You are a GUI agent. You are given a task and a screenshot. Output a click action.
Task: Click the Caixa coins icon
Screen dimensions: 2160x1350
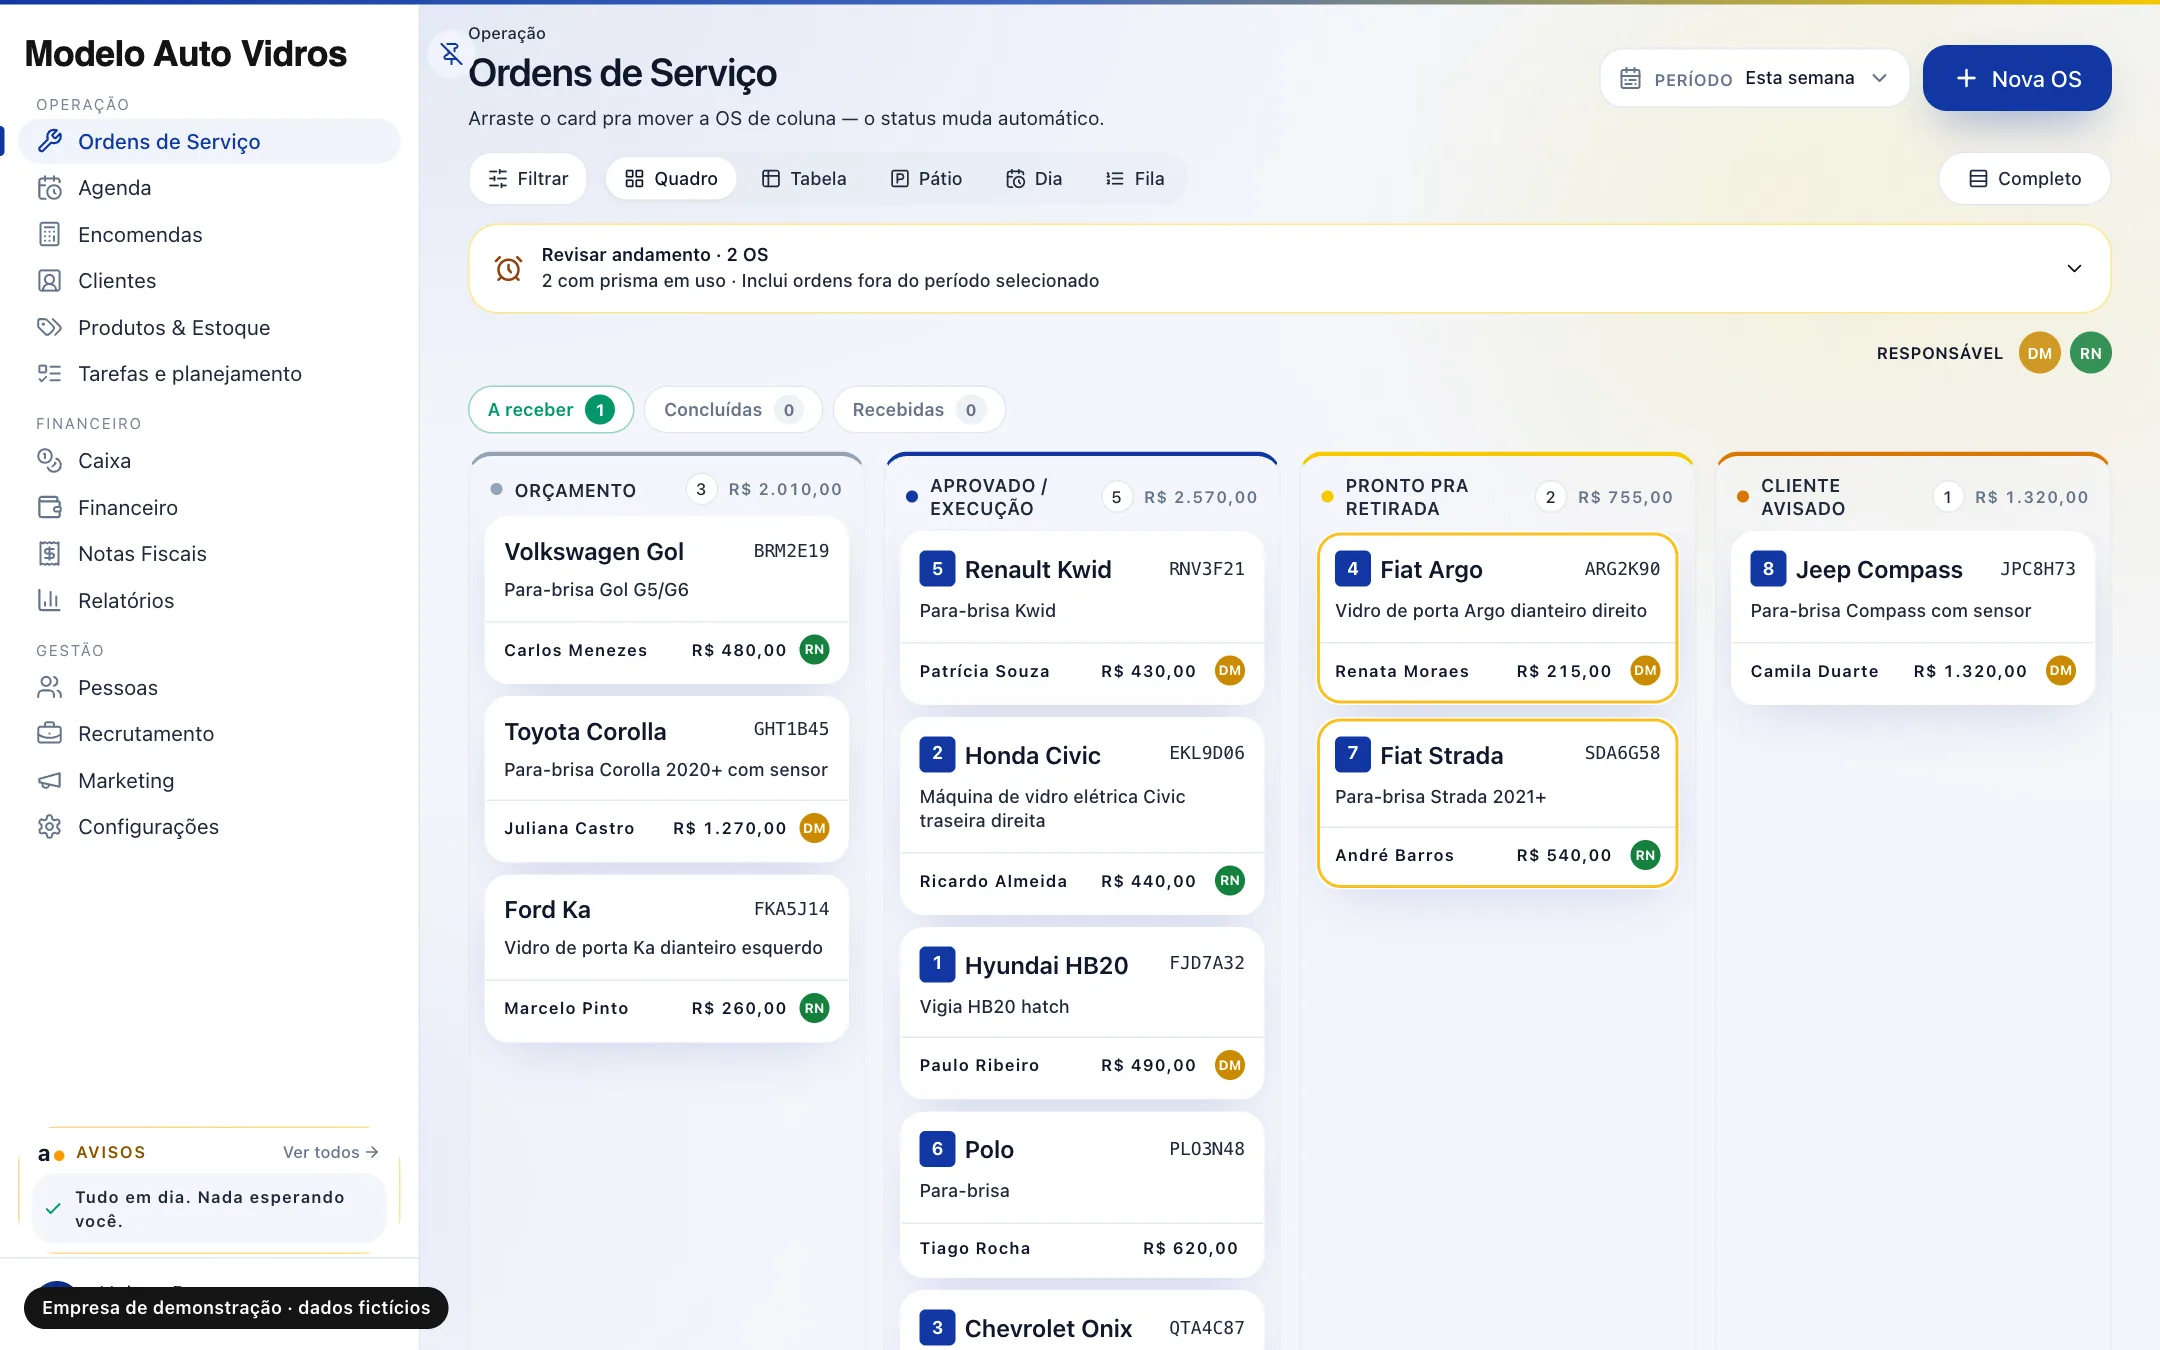click(49, 461)
